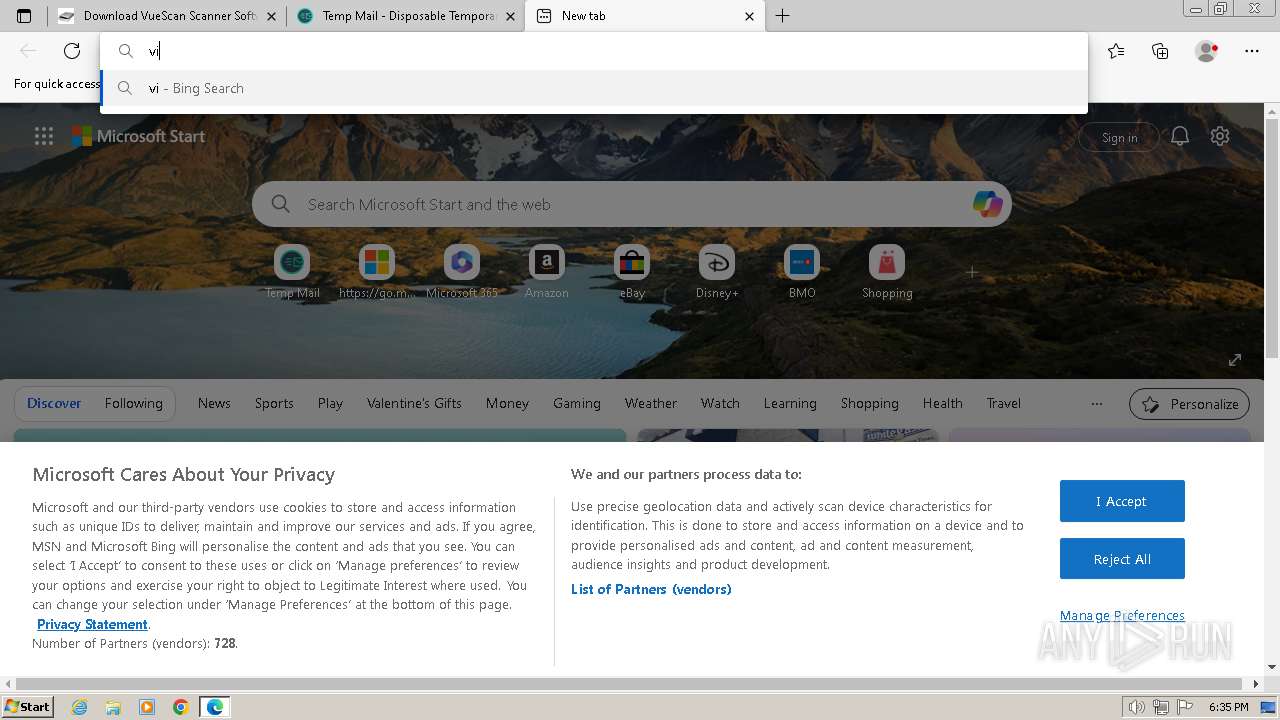Open a new tab with plus button
Viewport: 1280px width, 720px height.
pos(782,16)
